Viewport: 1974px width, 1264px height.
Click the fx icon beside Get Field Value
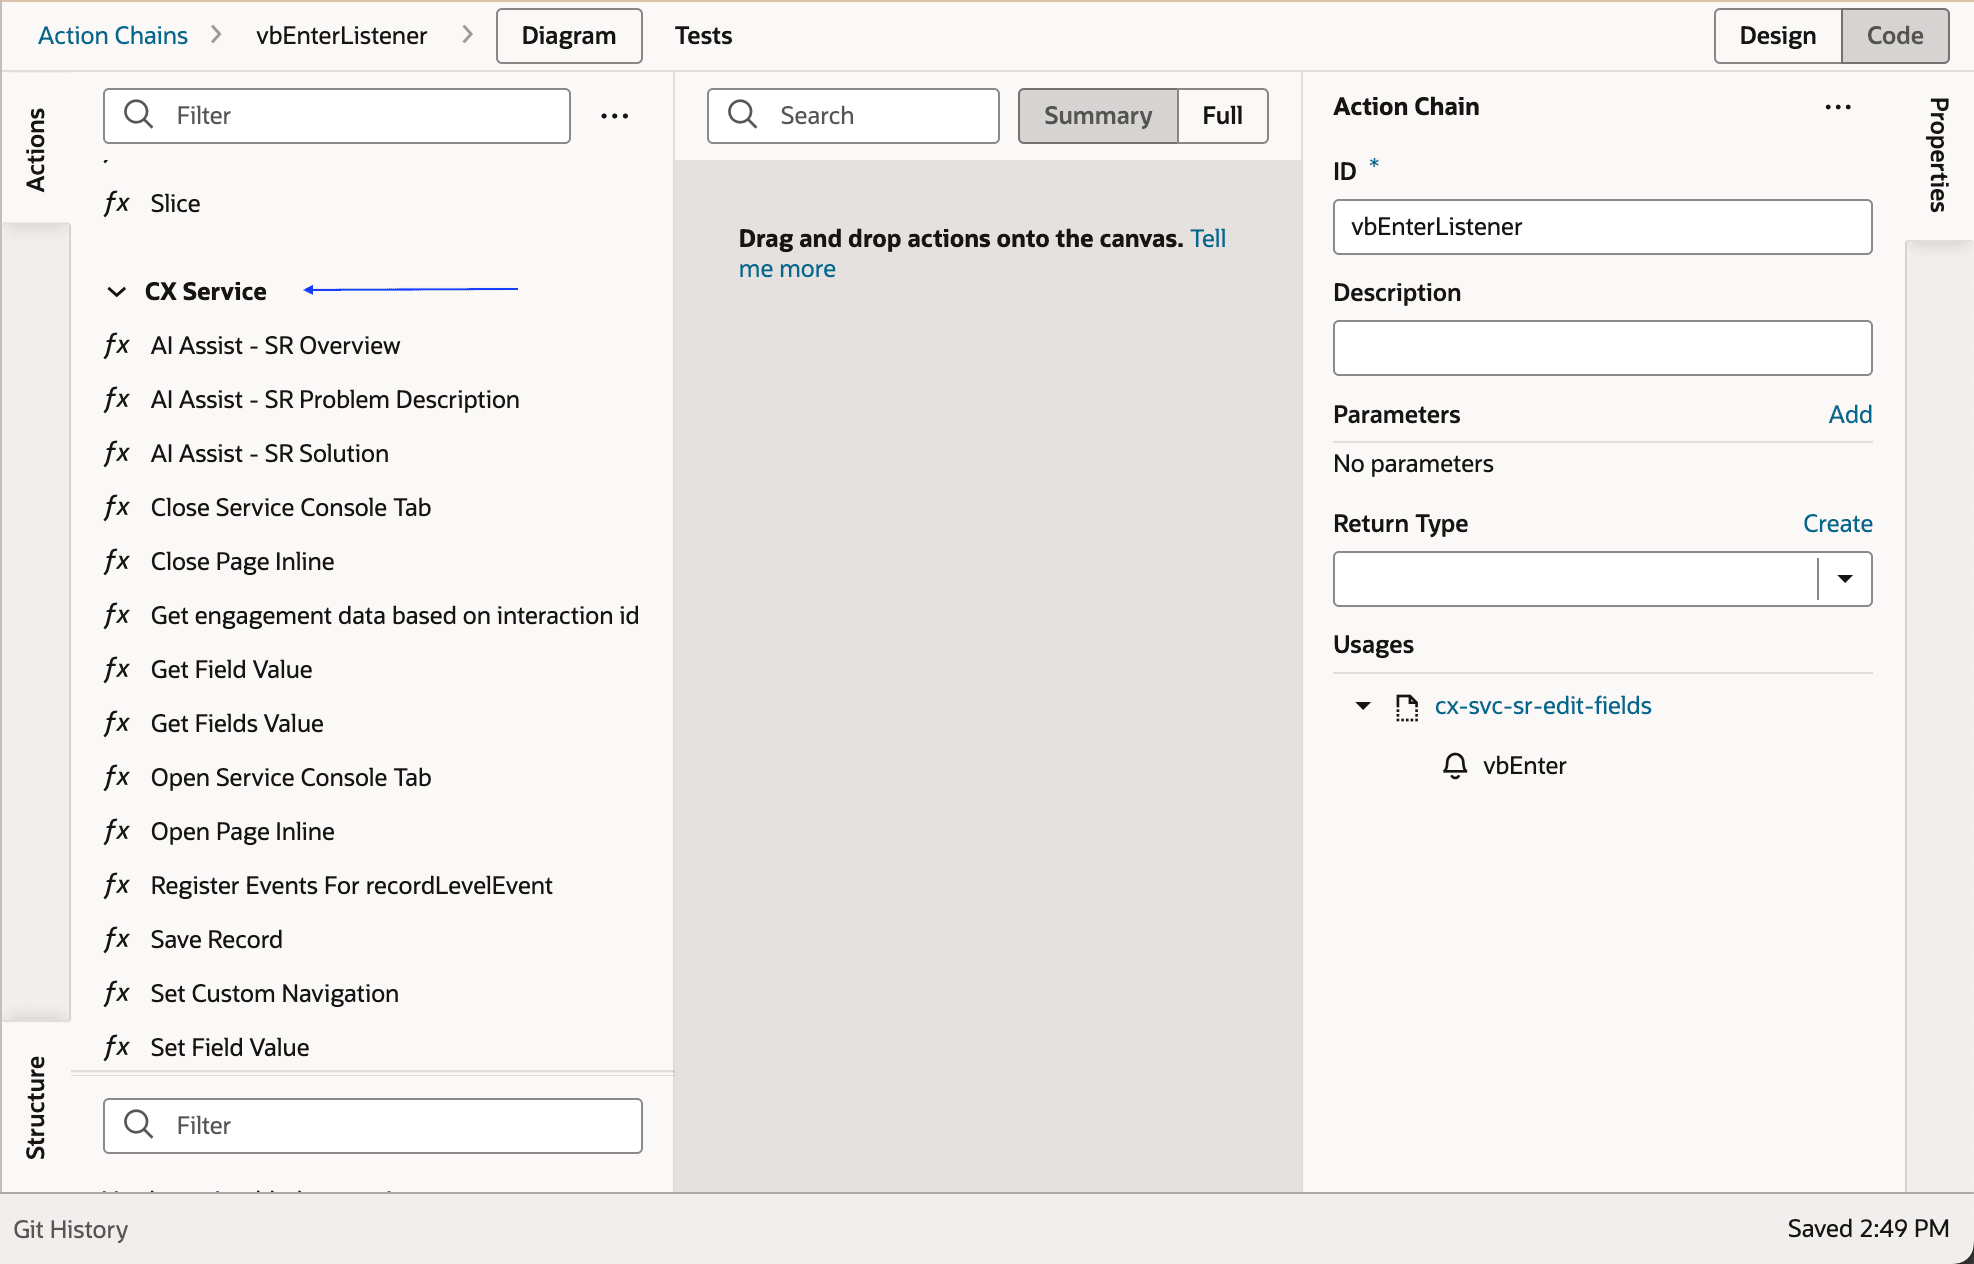117,669
